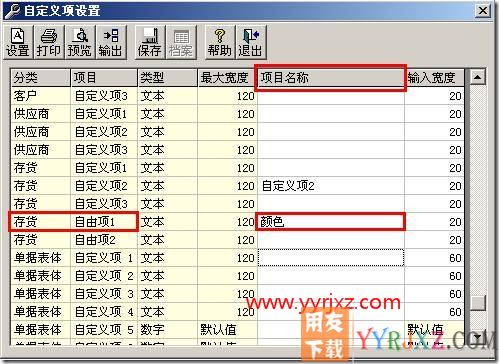The width and height of the screenshot is (499, 364).
Task: Click input width 60 for 单据表体 自定义项 2
Action: pos(434,276)
